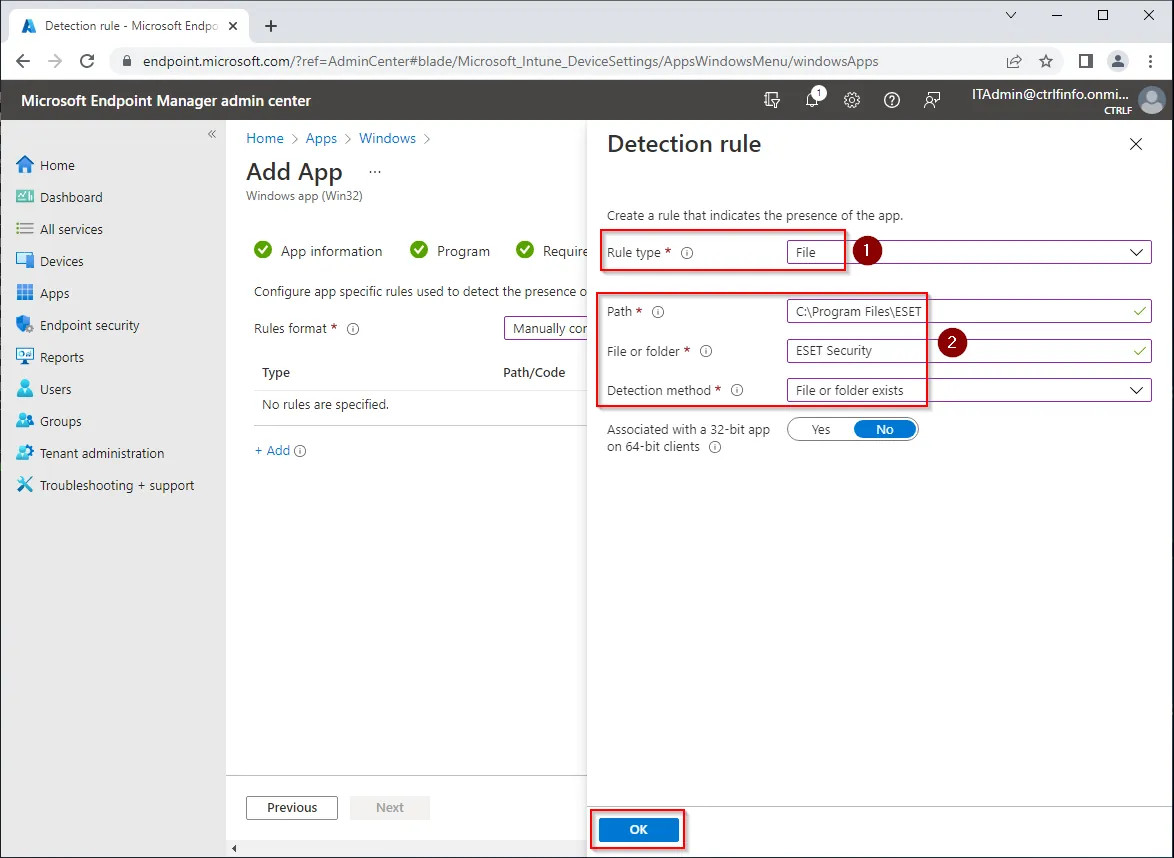Image resolution: width=1174 pixels, height=858 pixels.
Task: Open Endpoint security section
Action: click(x=78, y=326)
